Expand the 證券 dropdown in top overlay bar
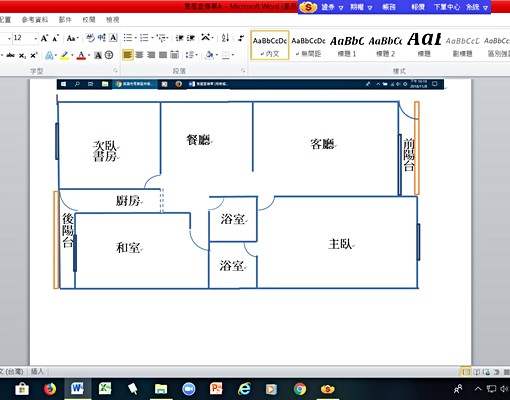Screen dimensions: 510x400 pyautogui.click(x=341, y=7)
